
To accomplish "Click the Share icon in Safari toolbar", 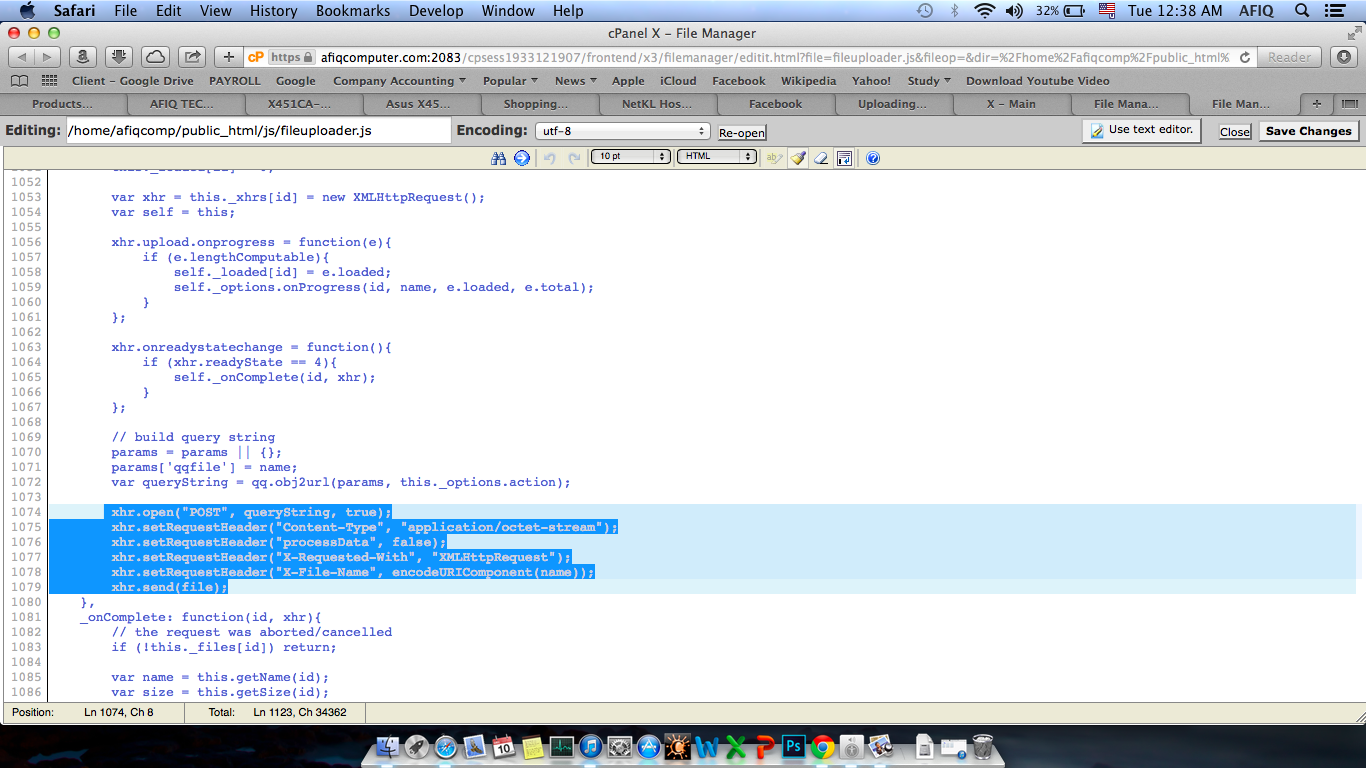I will click(x=192, y=57).
